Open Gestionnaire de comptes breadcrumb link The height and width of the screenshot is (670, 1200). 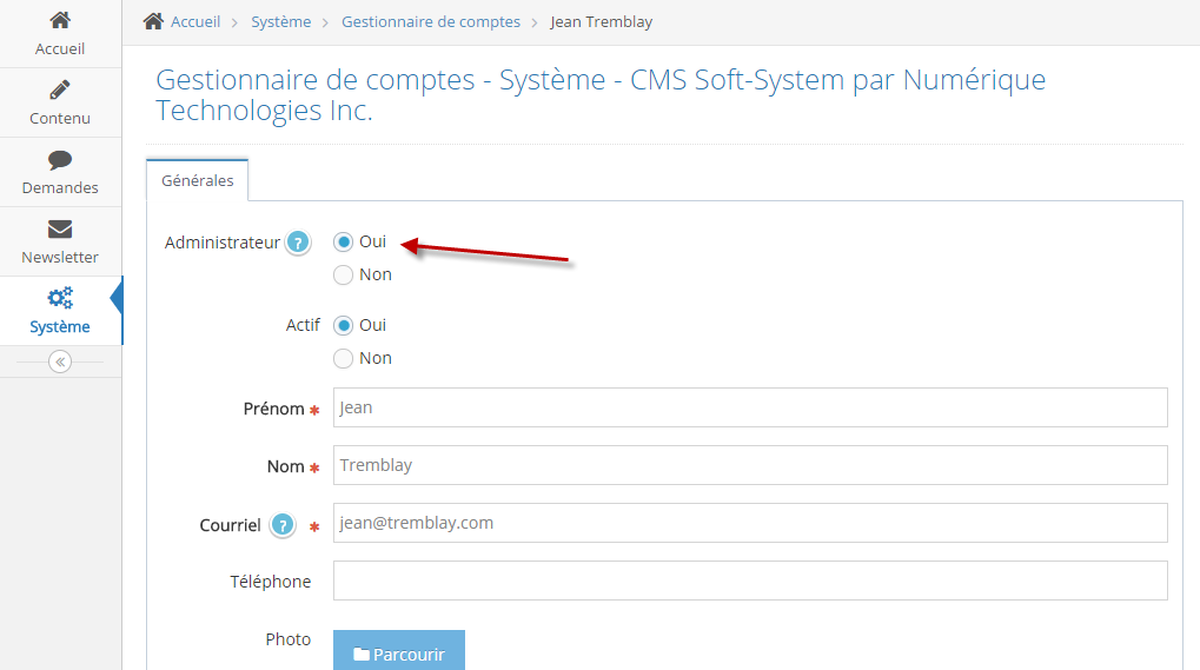point(431,21)
